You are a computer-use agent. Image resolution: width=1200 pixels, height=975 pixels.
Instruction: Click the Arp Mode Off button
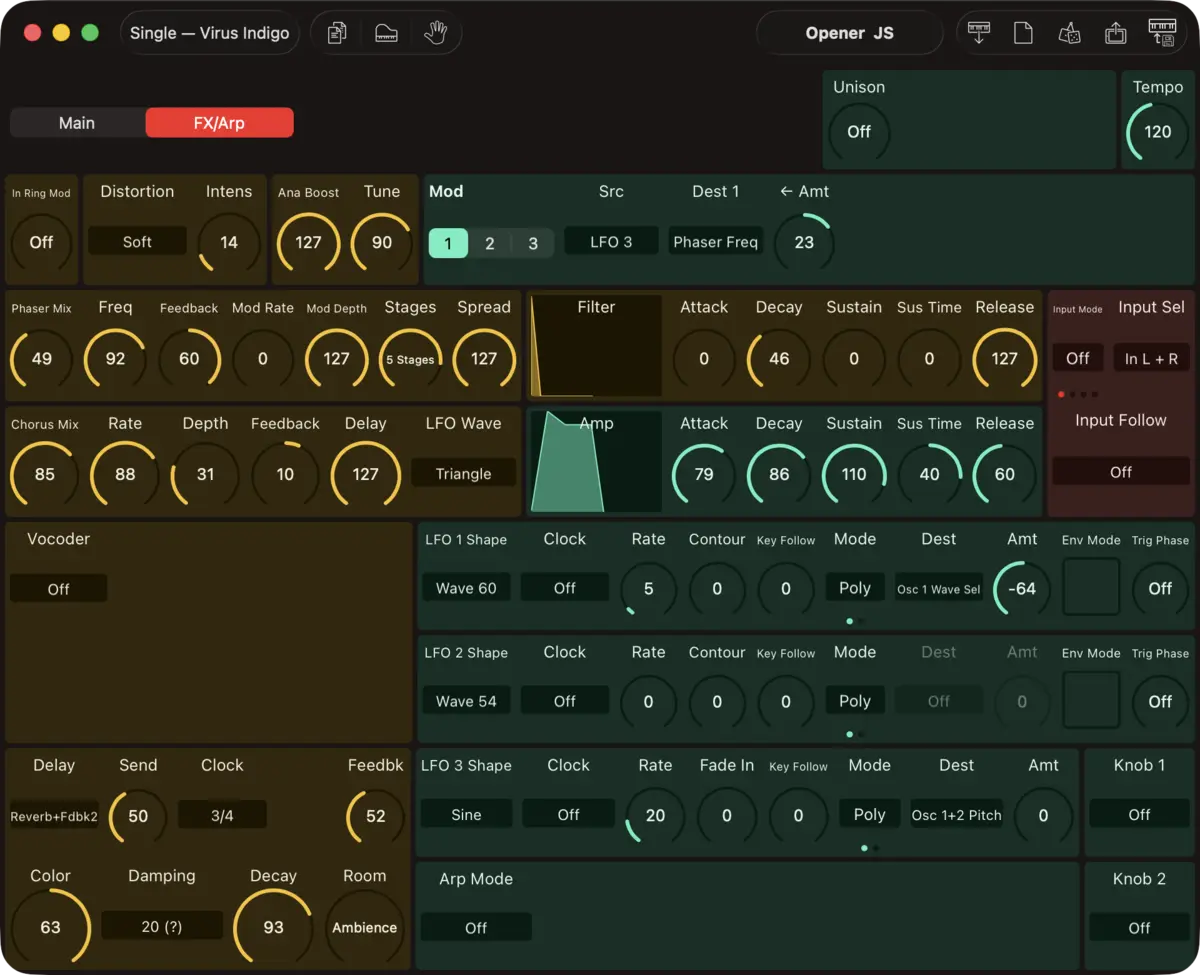click(476, 927)
